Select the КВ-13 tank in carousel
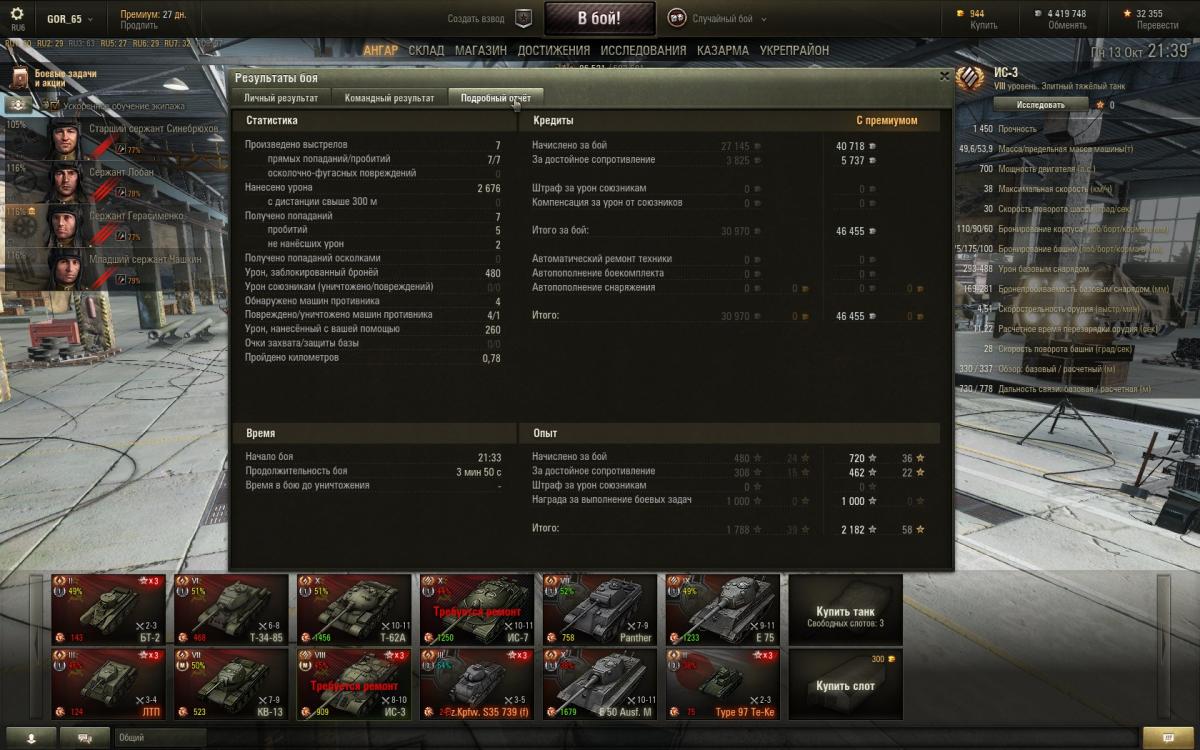 click(x=231, y=685)
